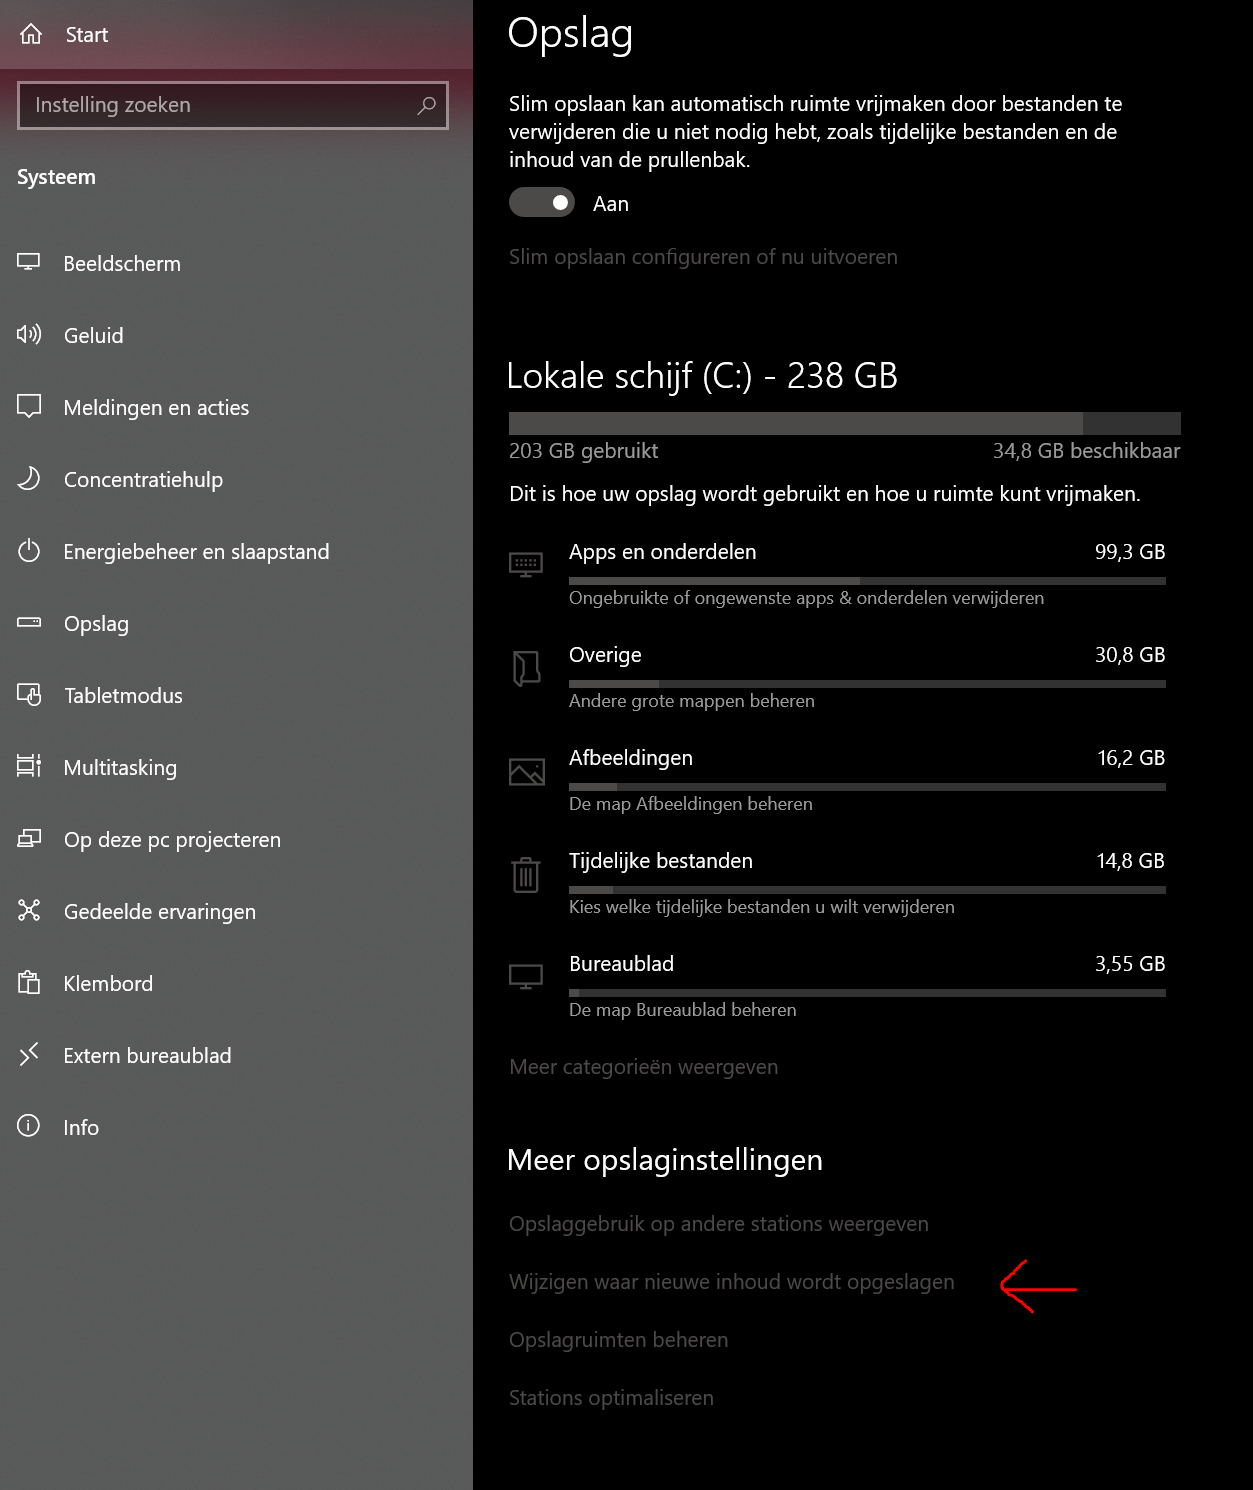This screenshot has height=1490, width=1253.
Task: Click the Bureaublad monitor icon
Action: coord(526,977)
